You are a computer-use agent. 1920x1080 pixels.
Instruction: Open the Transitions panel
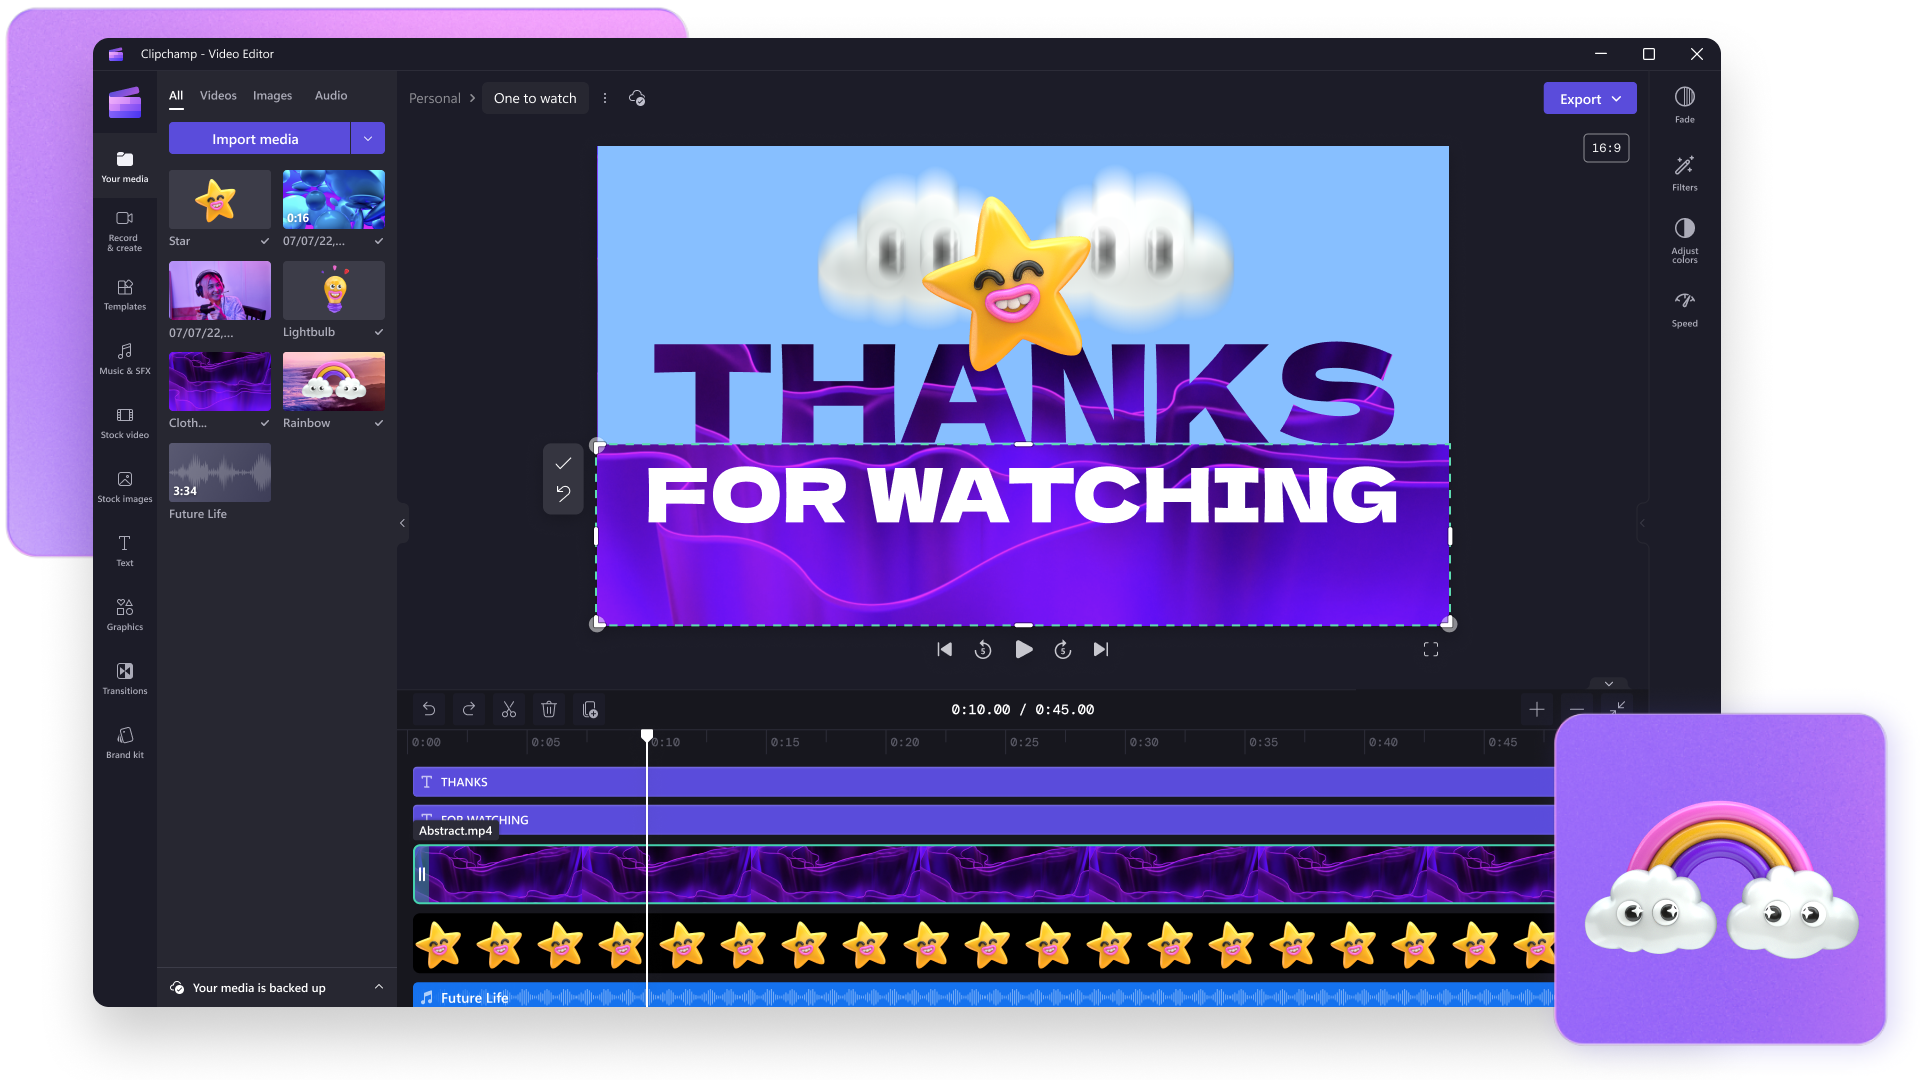(124, 677)
